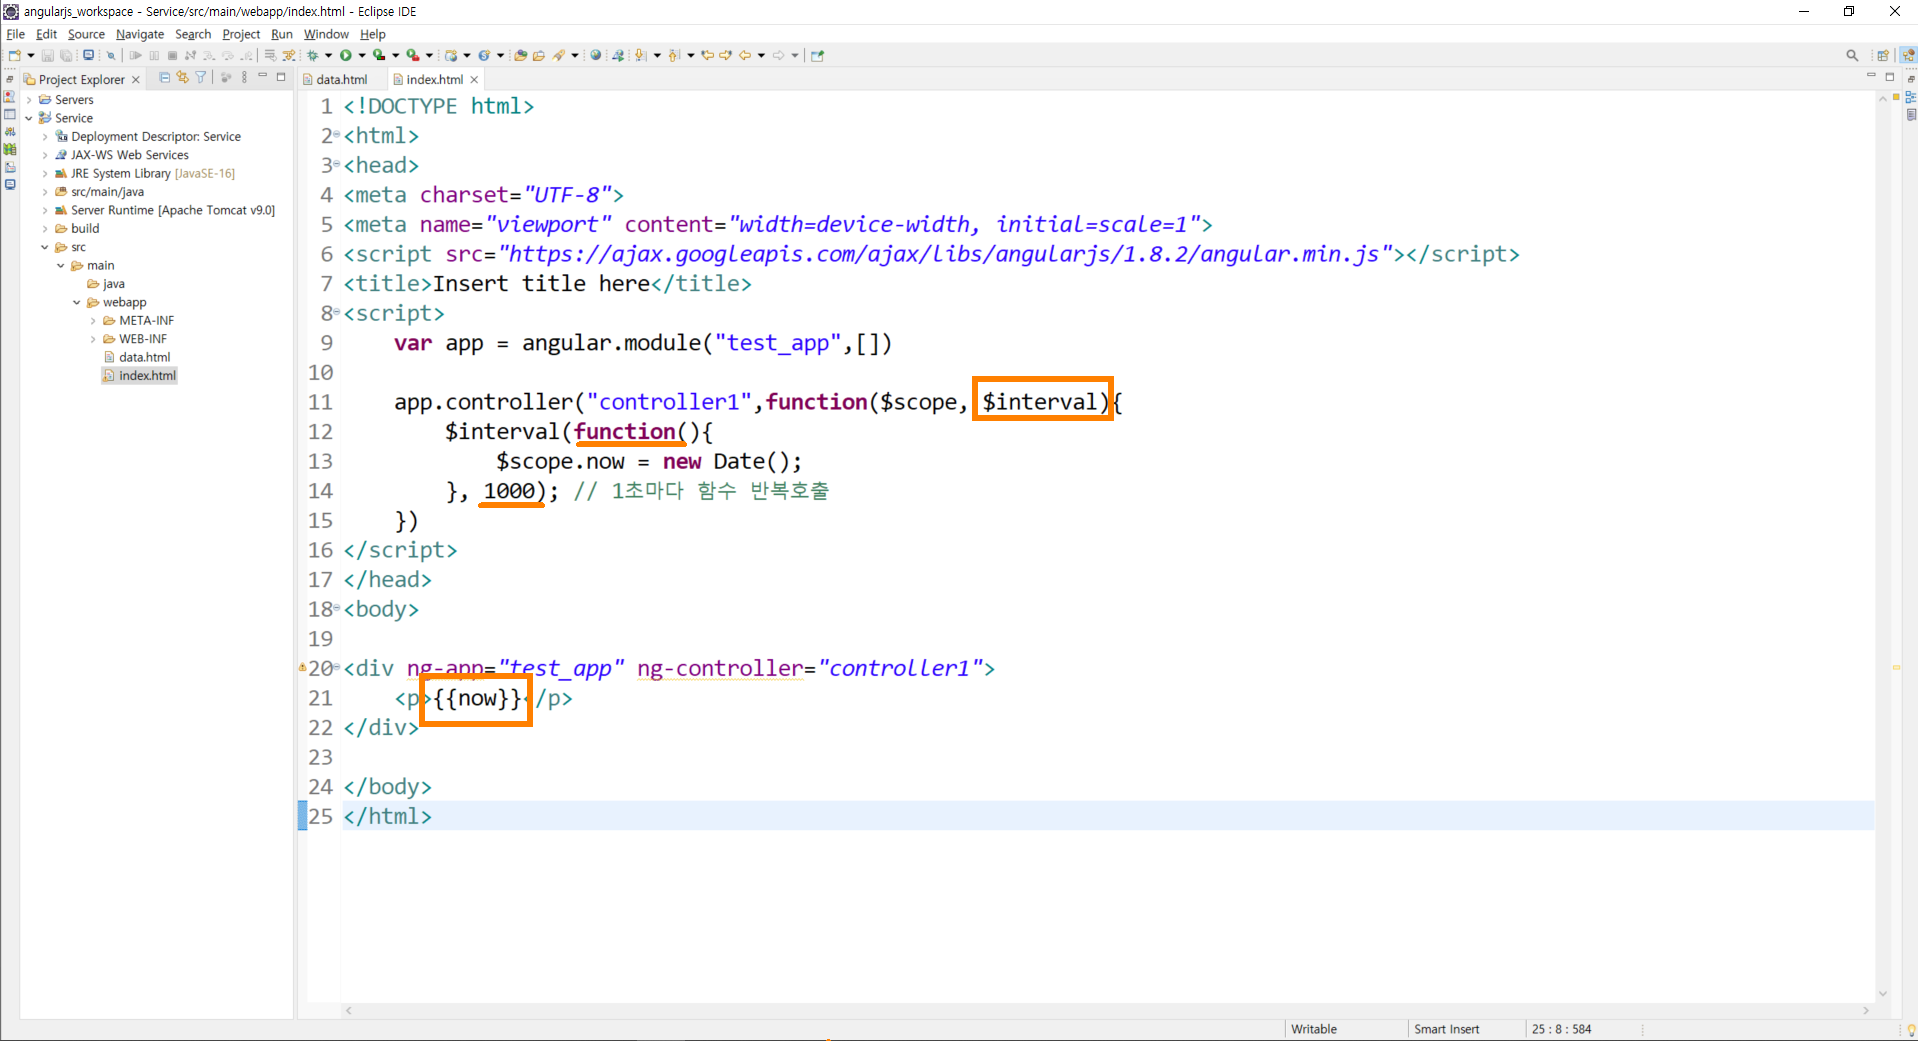The width and height of the screenshot is (1918, 1041).
Task: Click the green Run button icon
Action: [x=346, y=56]
